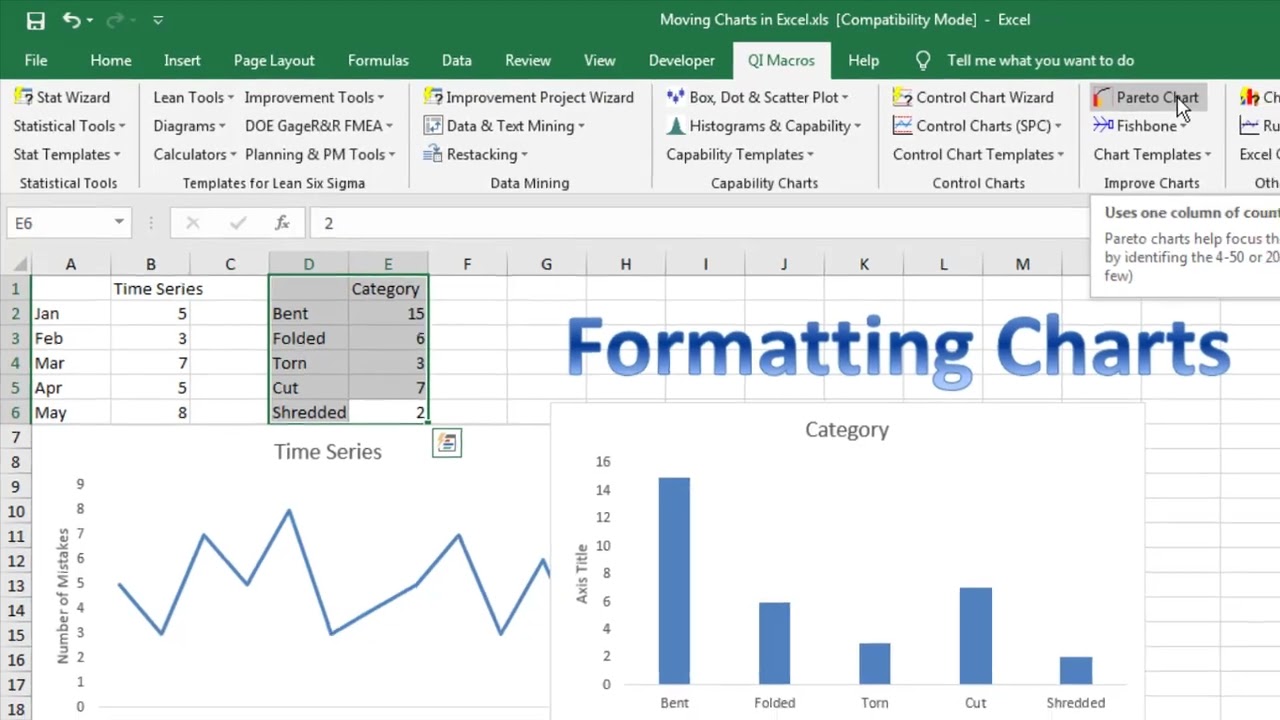Expand the Chart Templates dropdown
Viewport: 1280px width, 720px height.
click(x=1152, y=154)
